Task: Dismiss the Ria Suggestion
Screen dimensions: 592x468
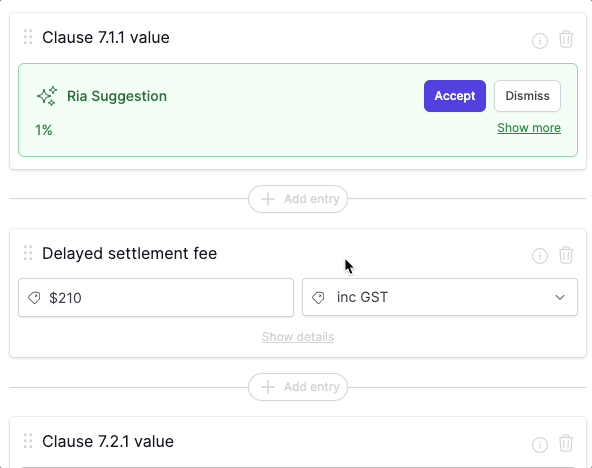Action: tap(527, 96)
